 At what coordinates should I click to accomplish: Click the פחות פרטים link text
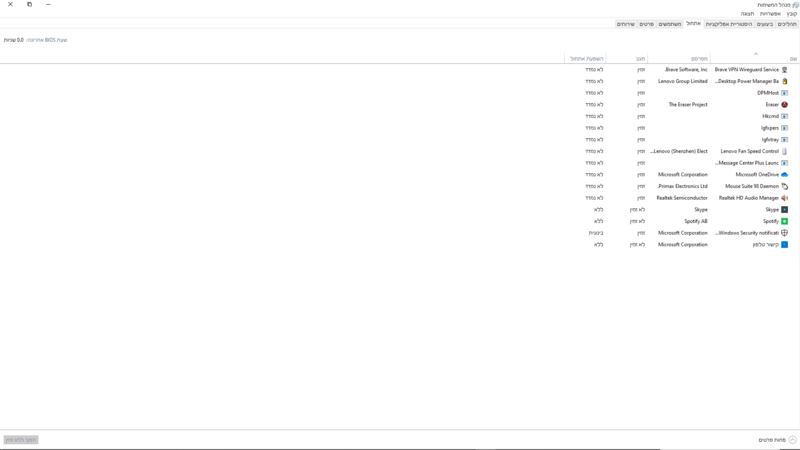coord(772,440)
